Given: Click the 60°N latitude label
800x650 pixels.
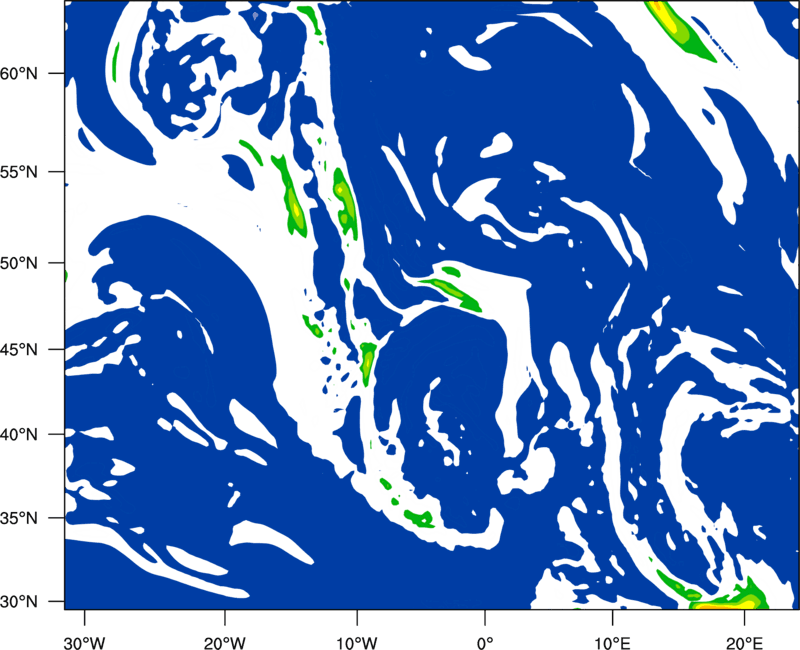Looking at the screenshot, I should coord(19,74).
